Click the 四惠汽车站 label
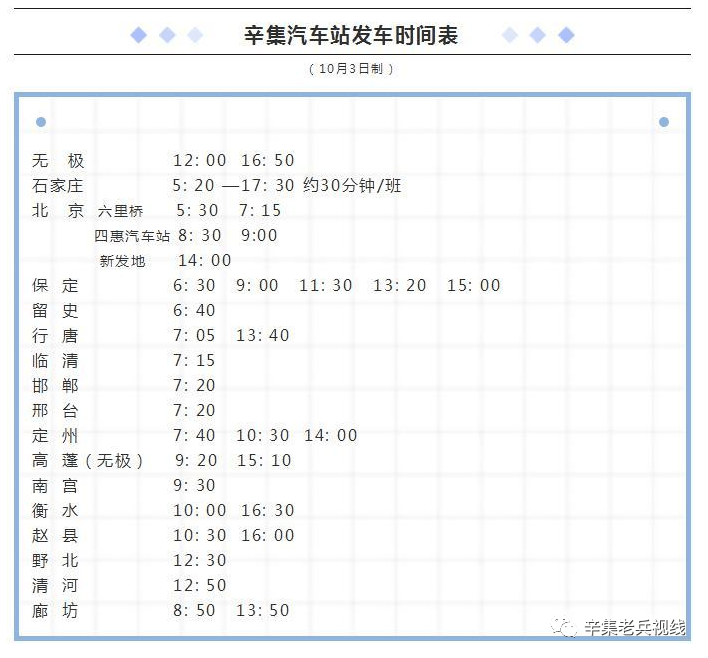The height and width of the screenshot is (658, 708). [132, 236]
